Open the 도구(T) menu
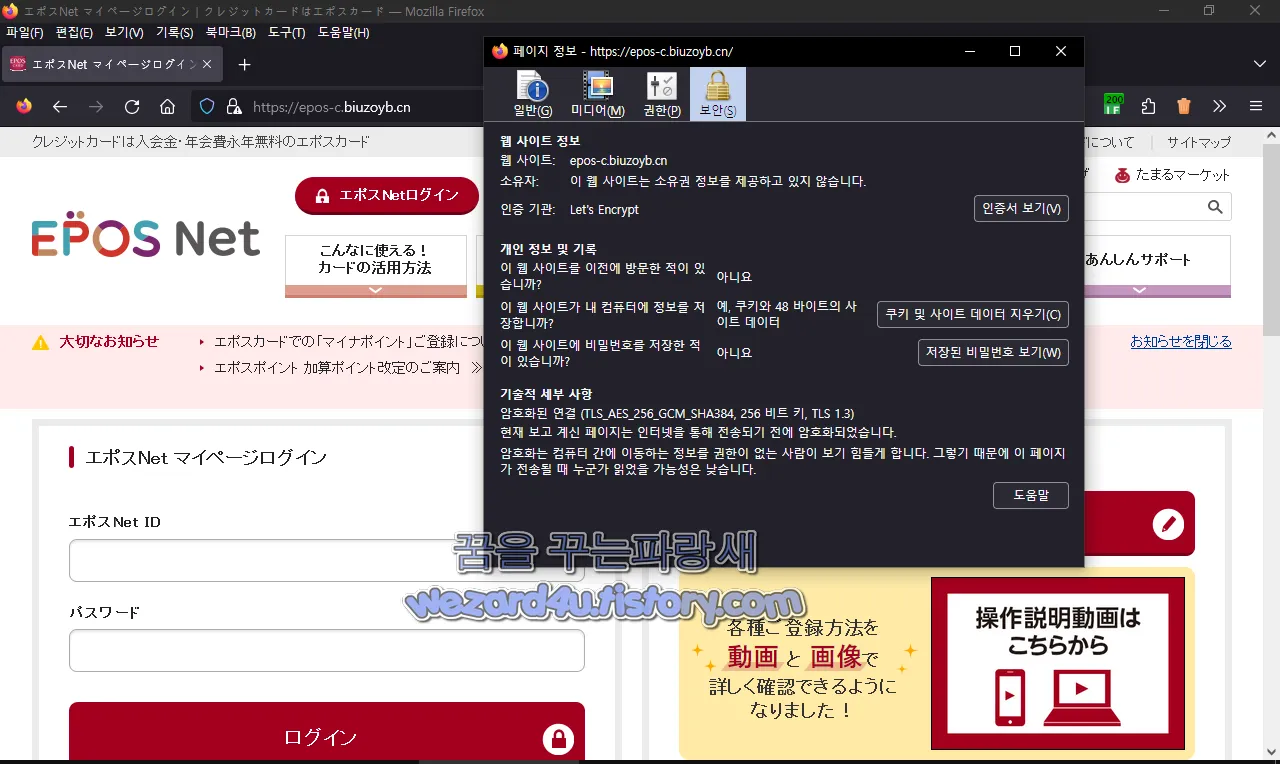The height and width of the screenshot is (764, 1280). pyautogui.click(x=286, y=33)
